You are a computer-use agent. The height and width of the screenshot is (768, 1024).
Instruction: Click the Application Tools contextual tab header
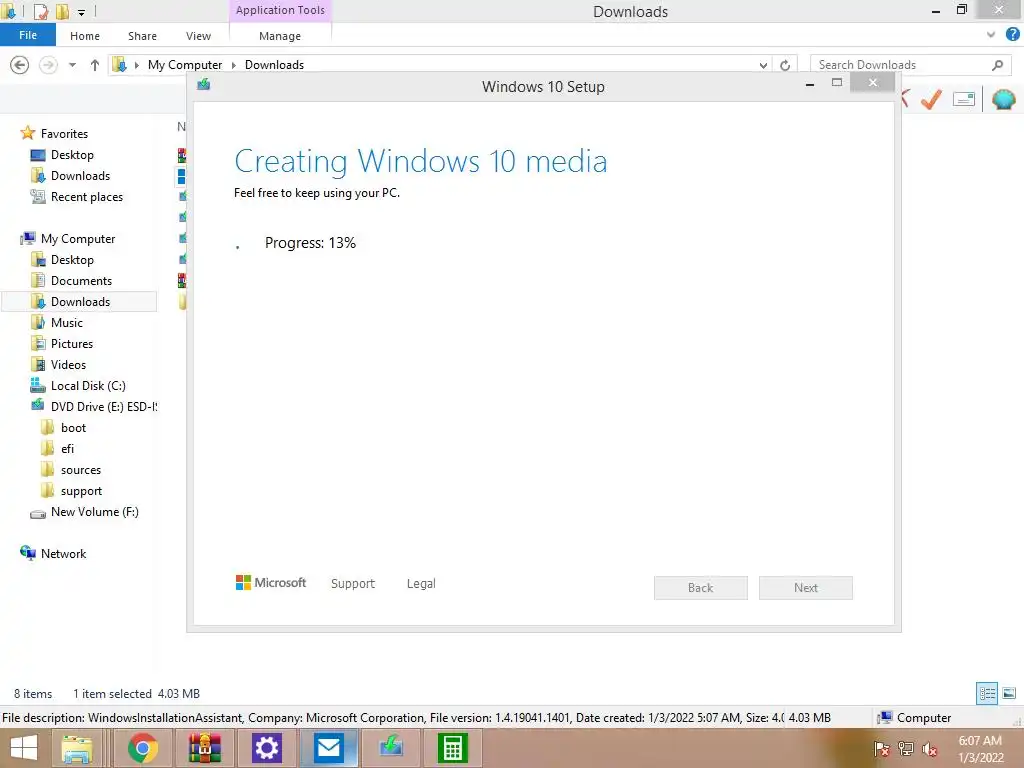[280, 10]
